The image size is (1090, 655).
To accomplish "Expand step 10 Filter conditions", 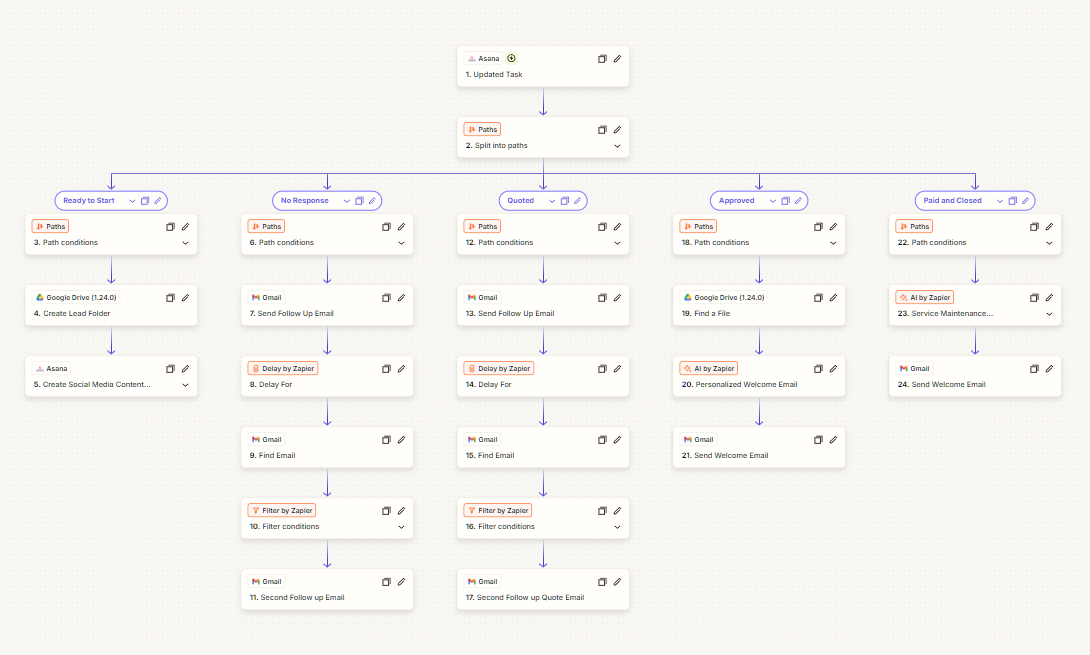I will click(402, 527).
